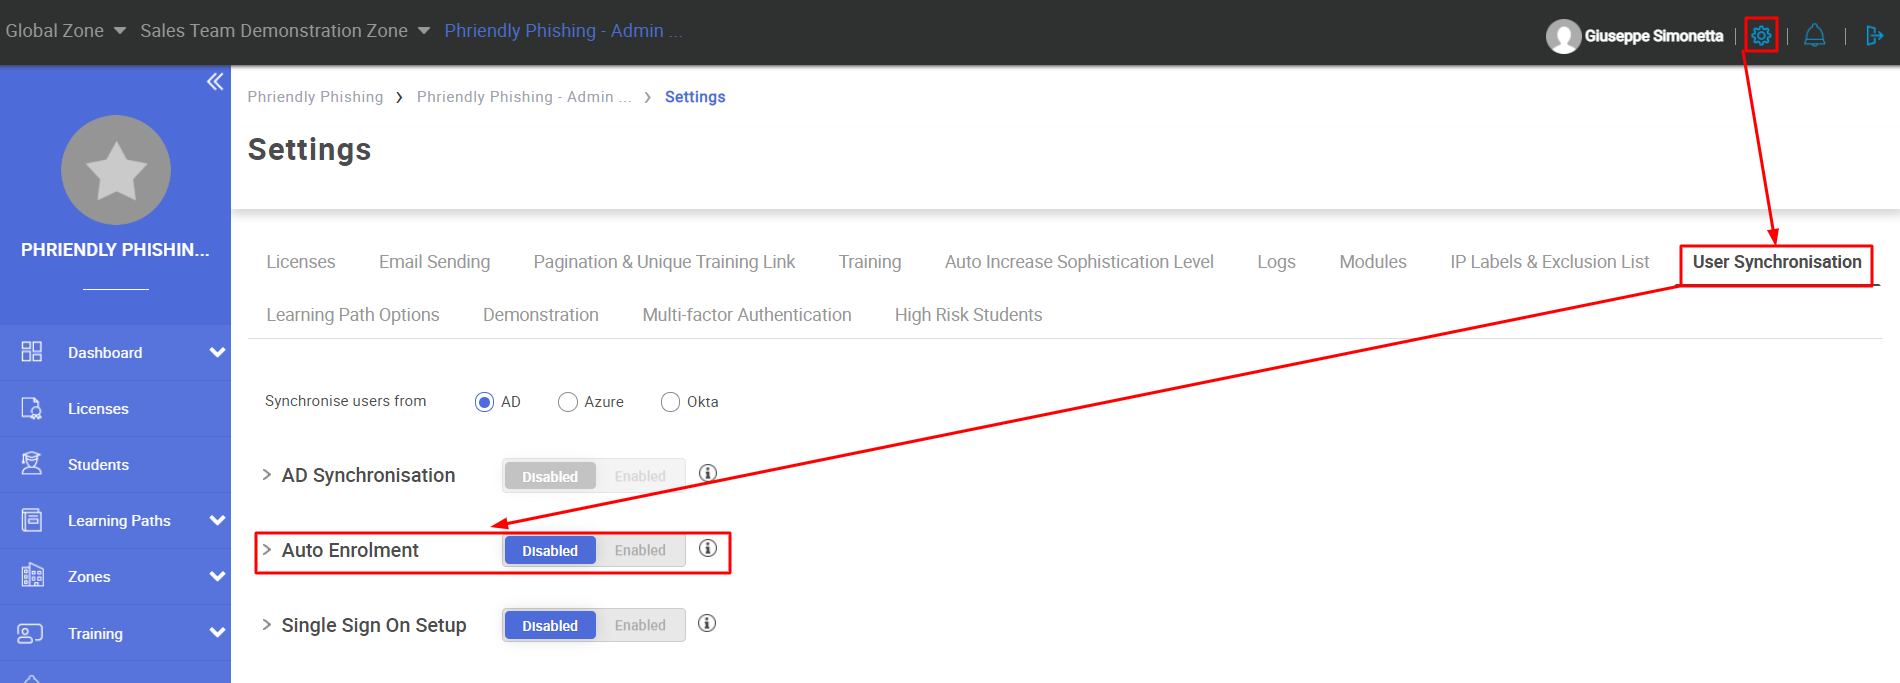The image size is (1900, 683).
Task: Open High Risk Students tab
Action: [968, 315]
